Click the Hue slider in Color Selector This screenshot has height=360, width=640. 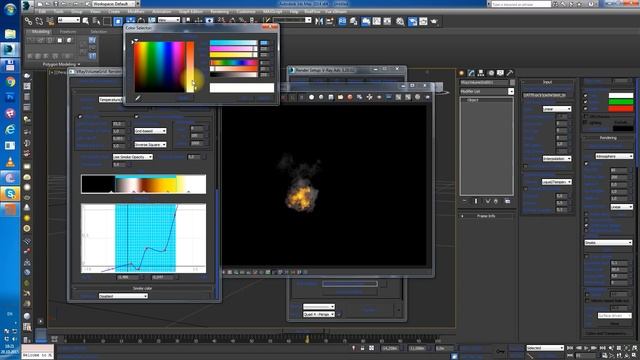(234, 62)
